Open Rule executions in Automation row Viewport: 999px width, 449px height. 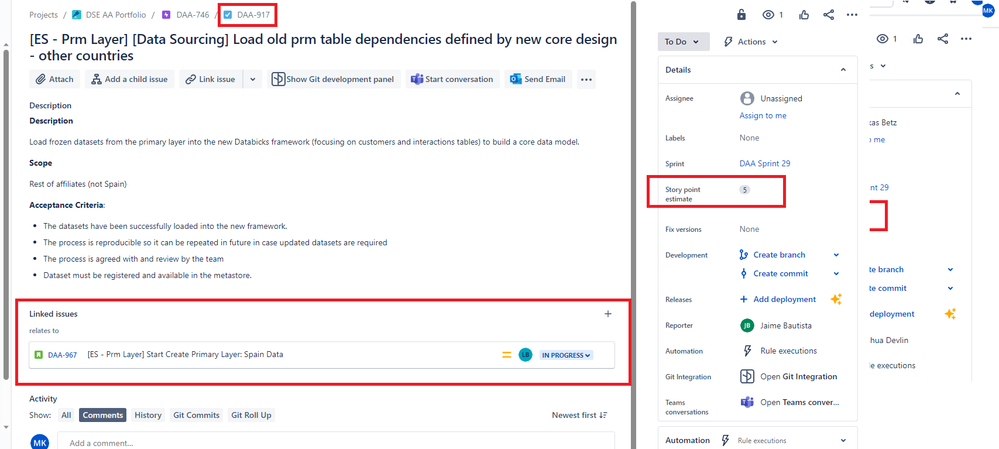(x=789, y=351)
